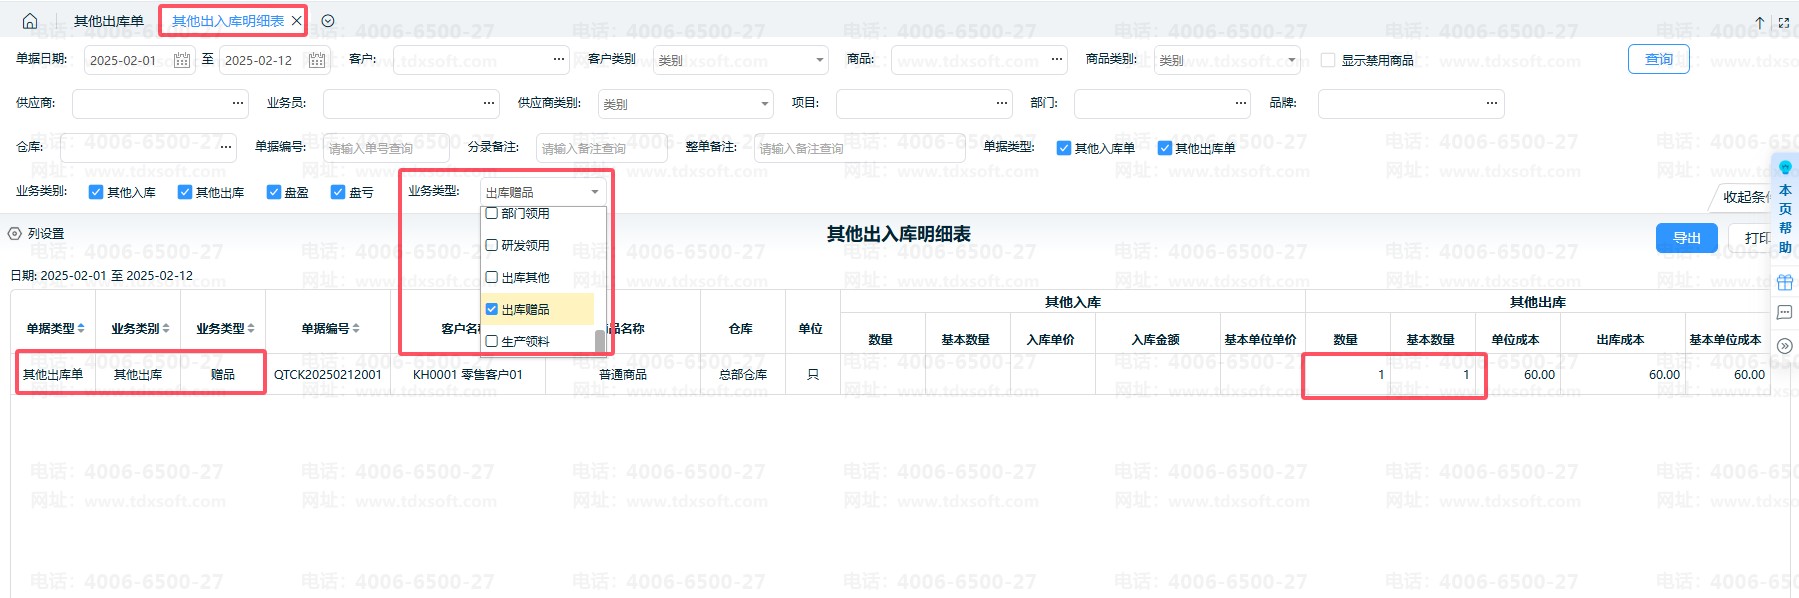
Task: Click the blue 导出 export button
Action: (1686, 238)
